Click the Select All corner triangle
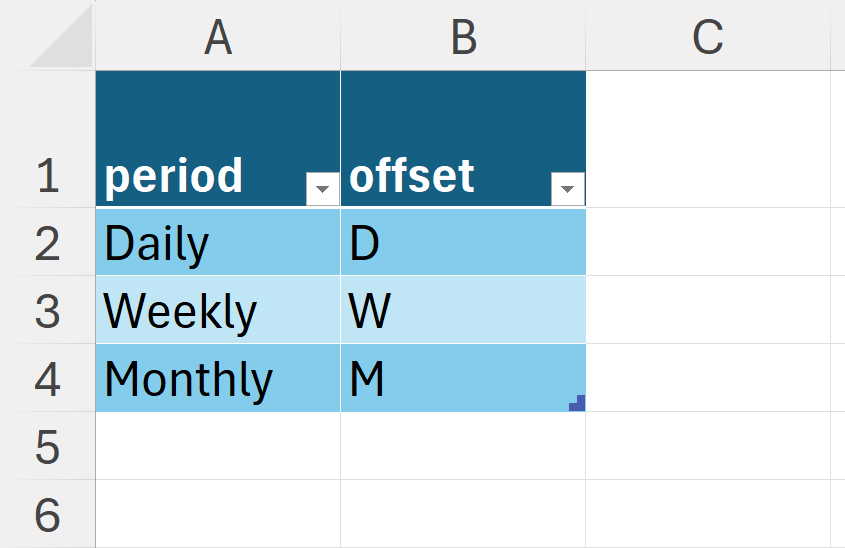845x548 pixels. pos(62,40)
